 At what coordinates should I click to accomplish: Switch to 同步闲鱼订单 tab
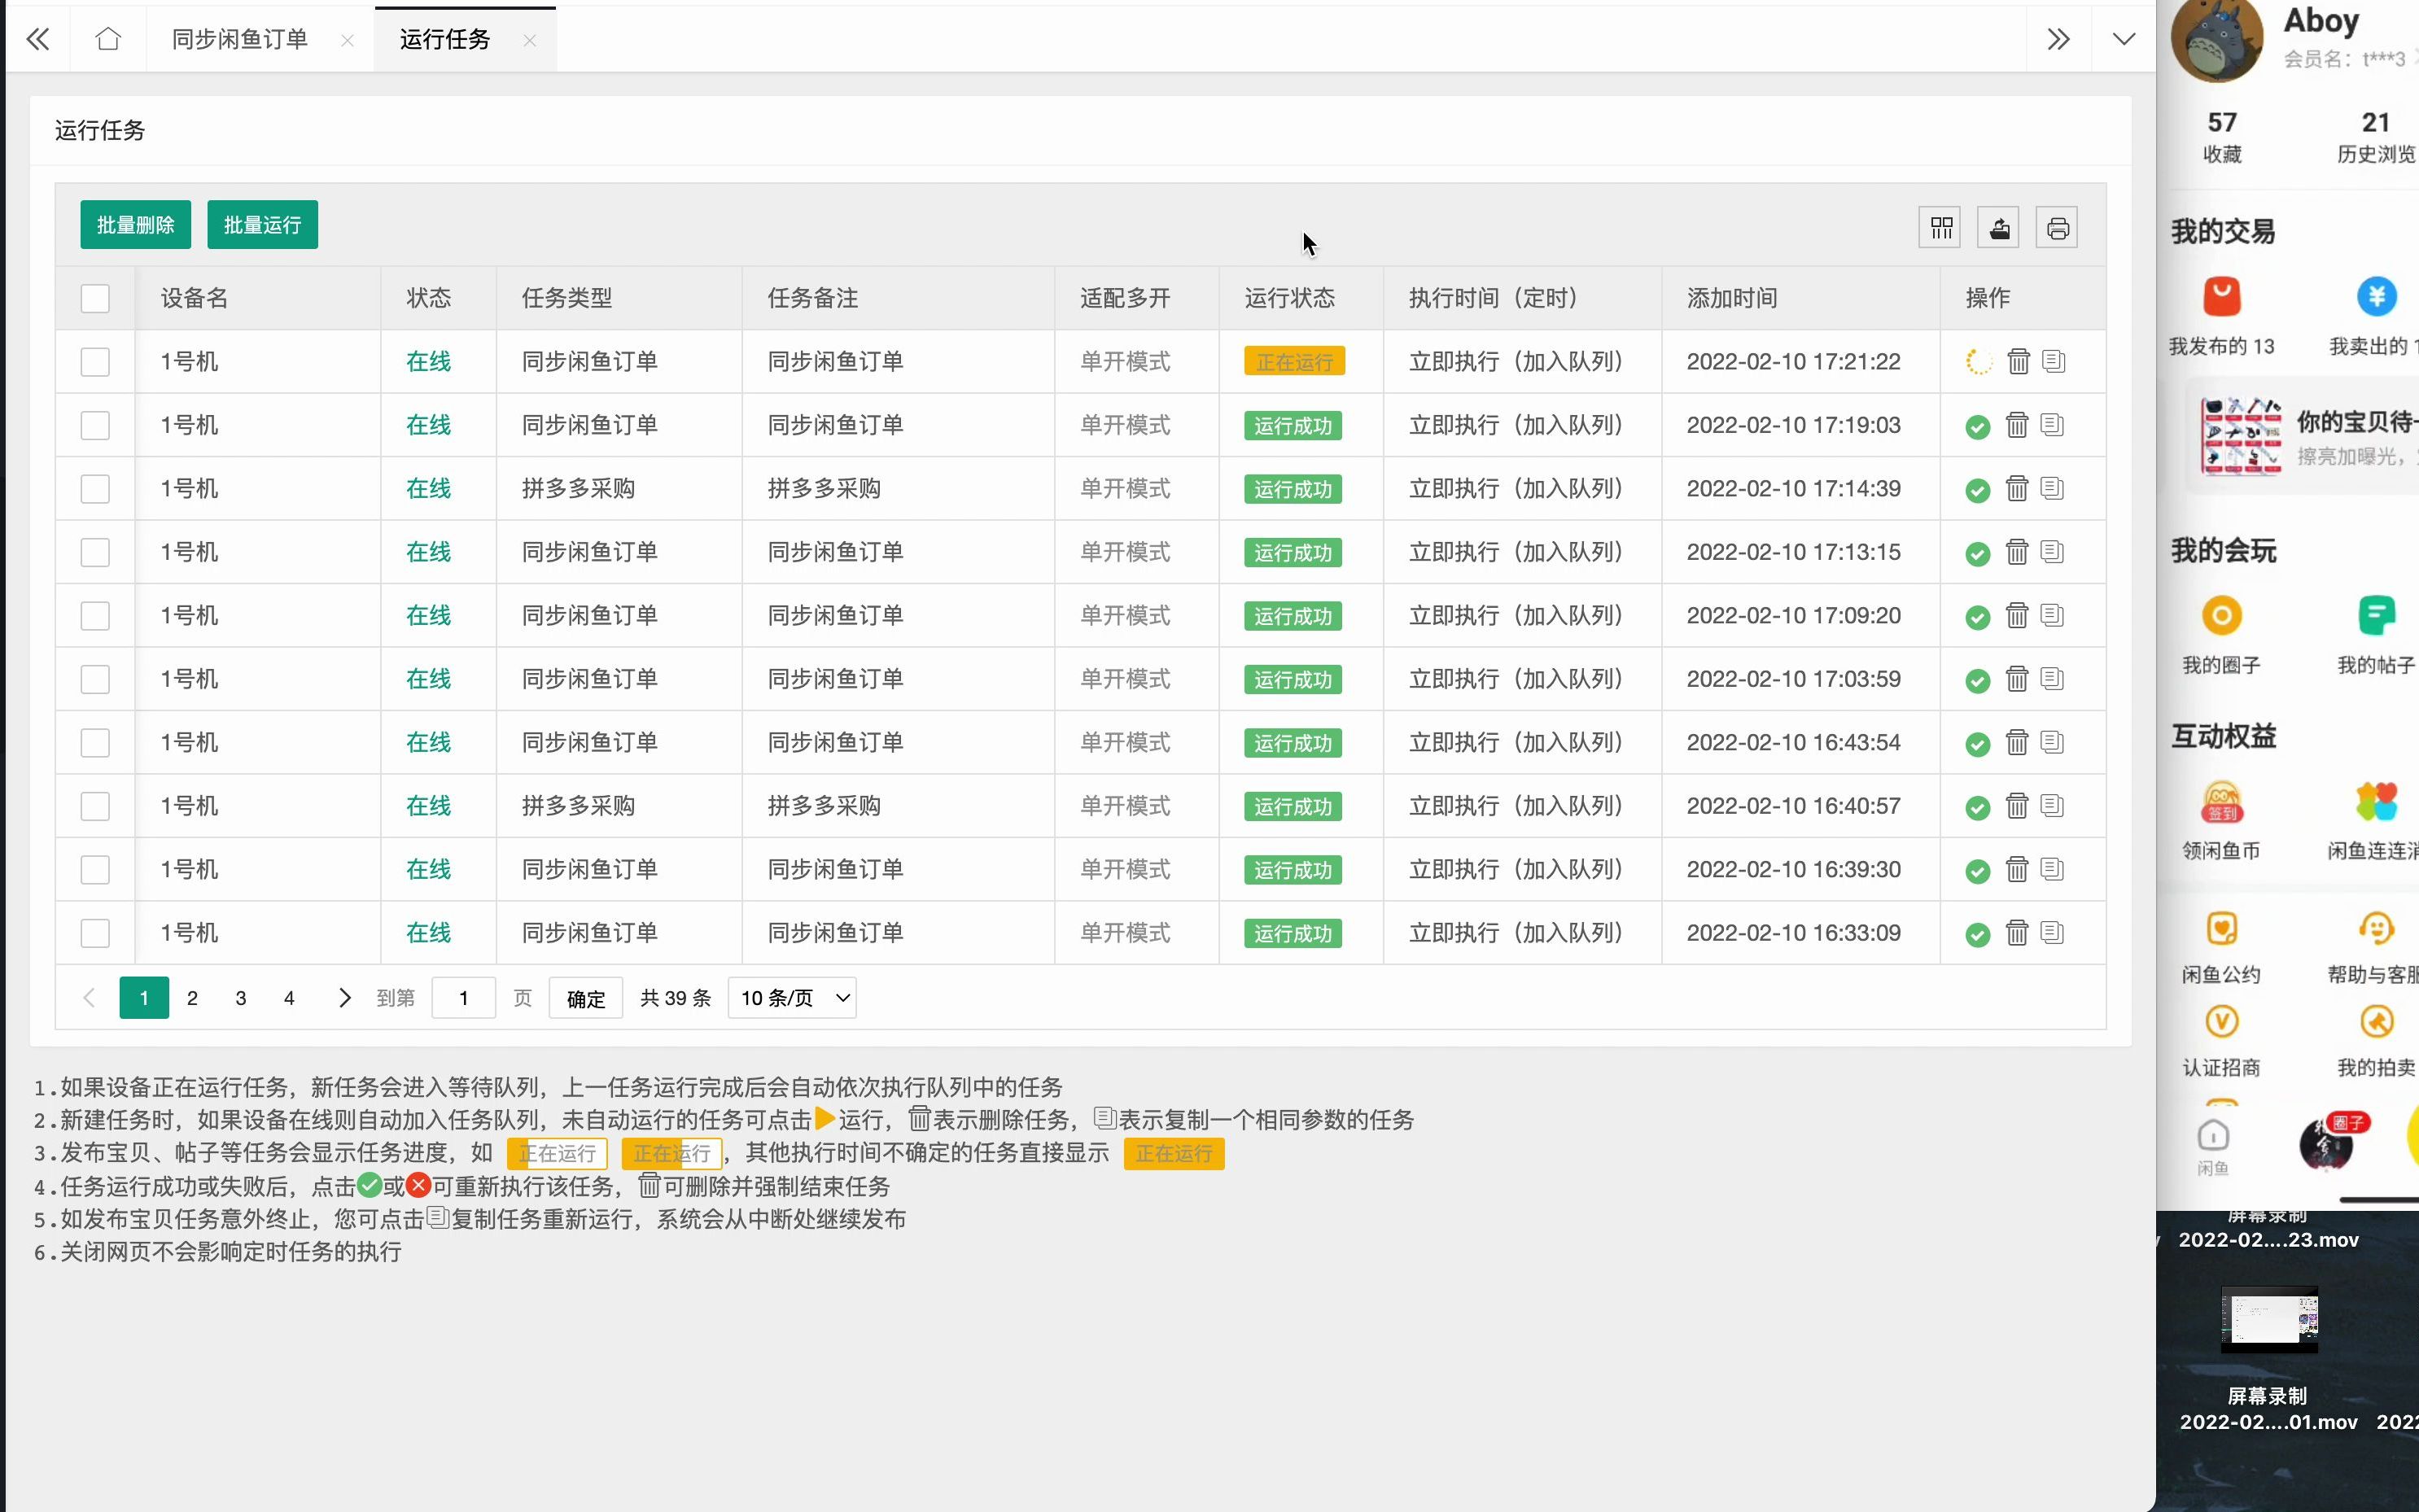point(240,39)
